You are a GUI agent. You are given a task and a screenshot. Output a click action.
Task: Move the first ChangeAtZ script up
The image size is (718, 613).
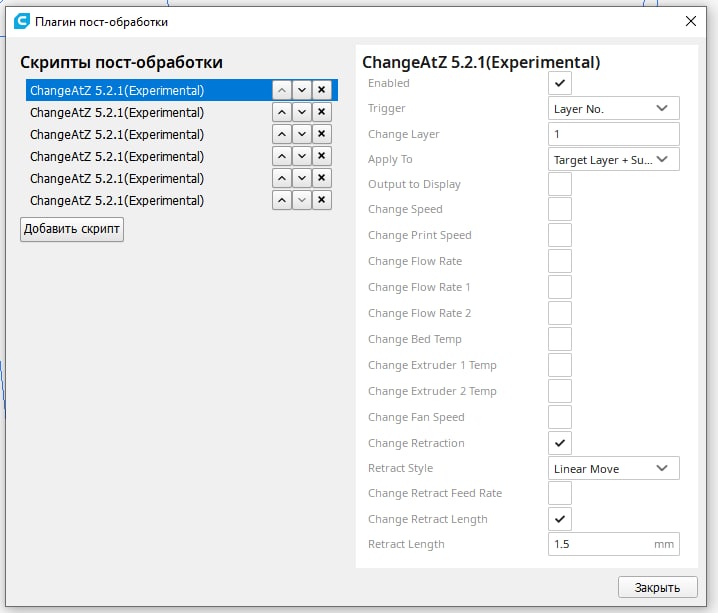pyautogui.click(x=282, y=90)
